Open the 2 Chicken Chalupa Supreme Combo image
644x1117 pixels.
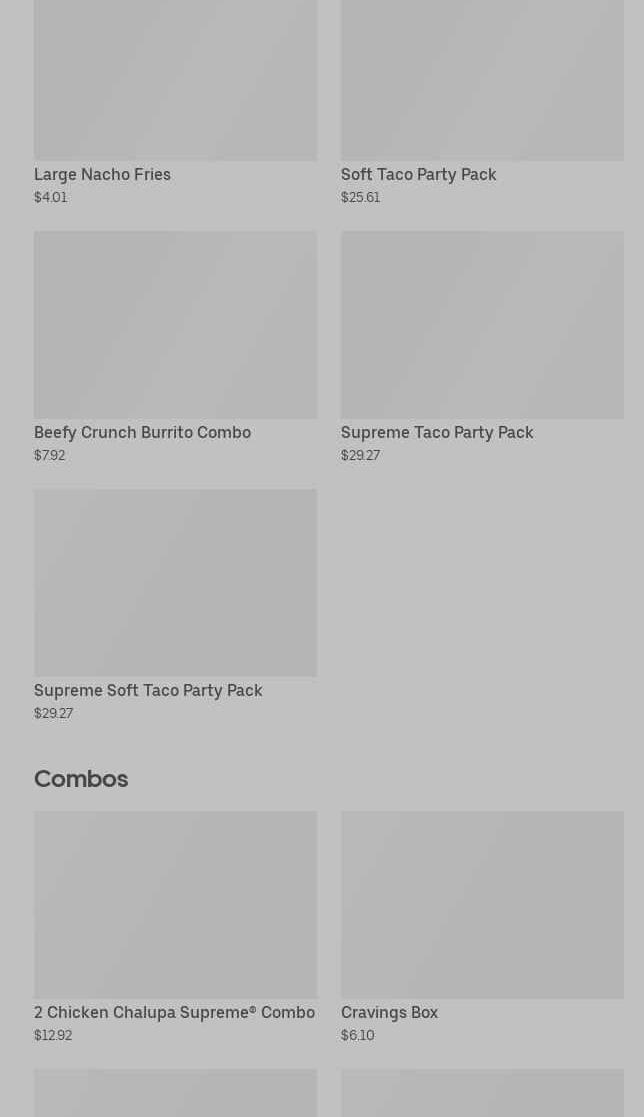175,905
